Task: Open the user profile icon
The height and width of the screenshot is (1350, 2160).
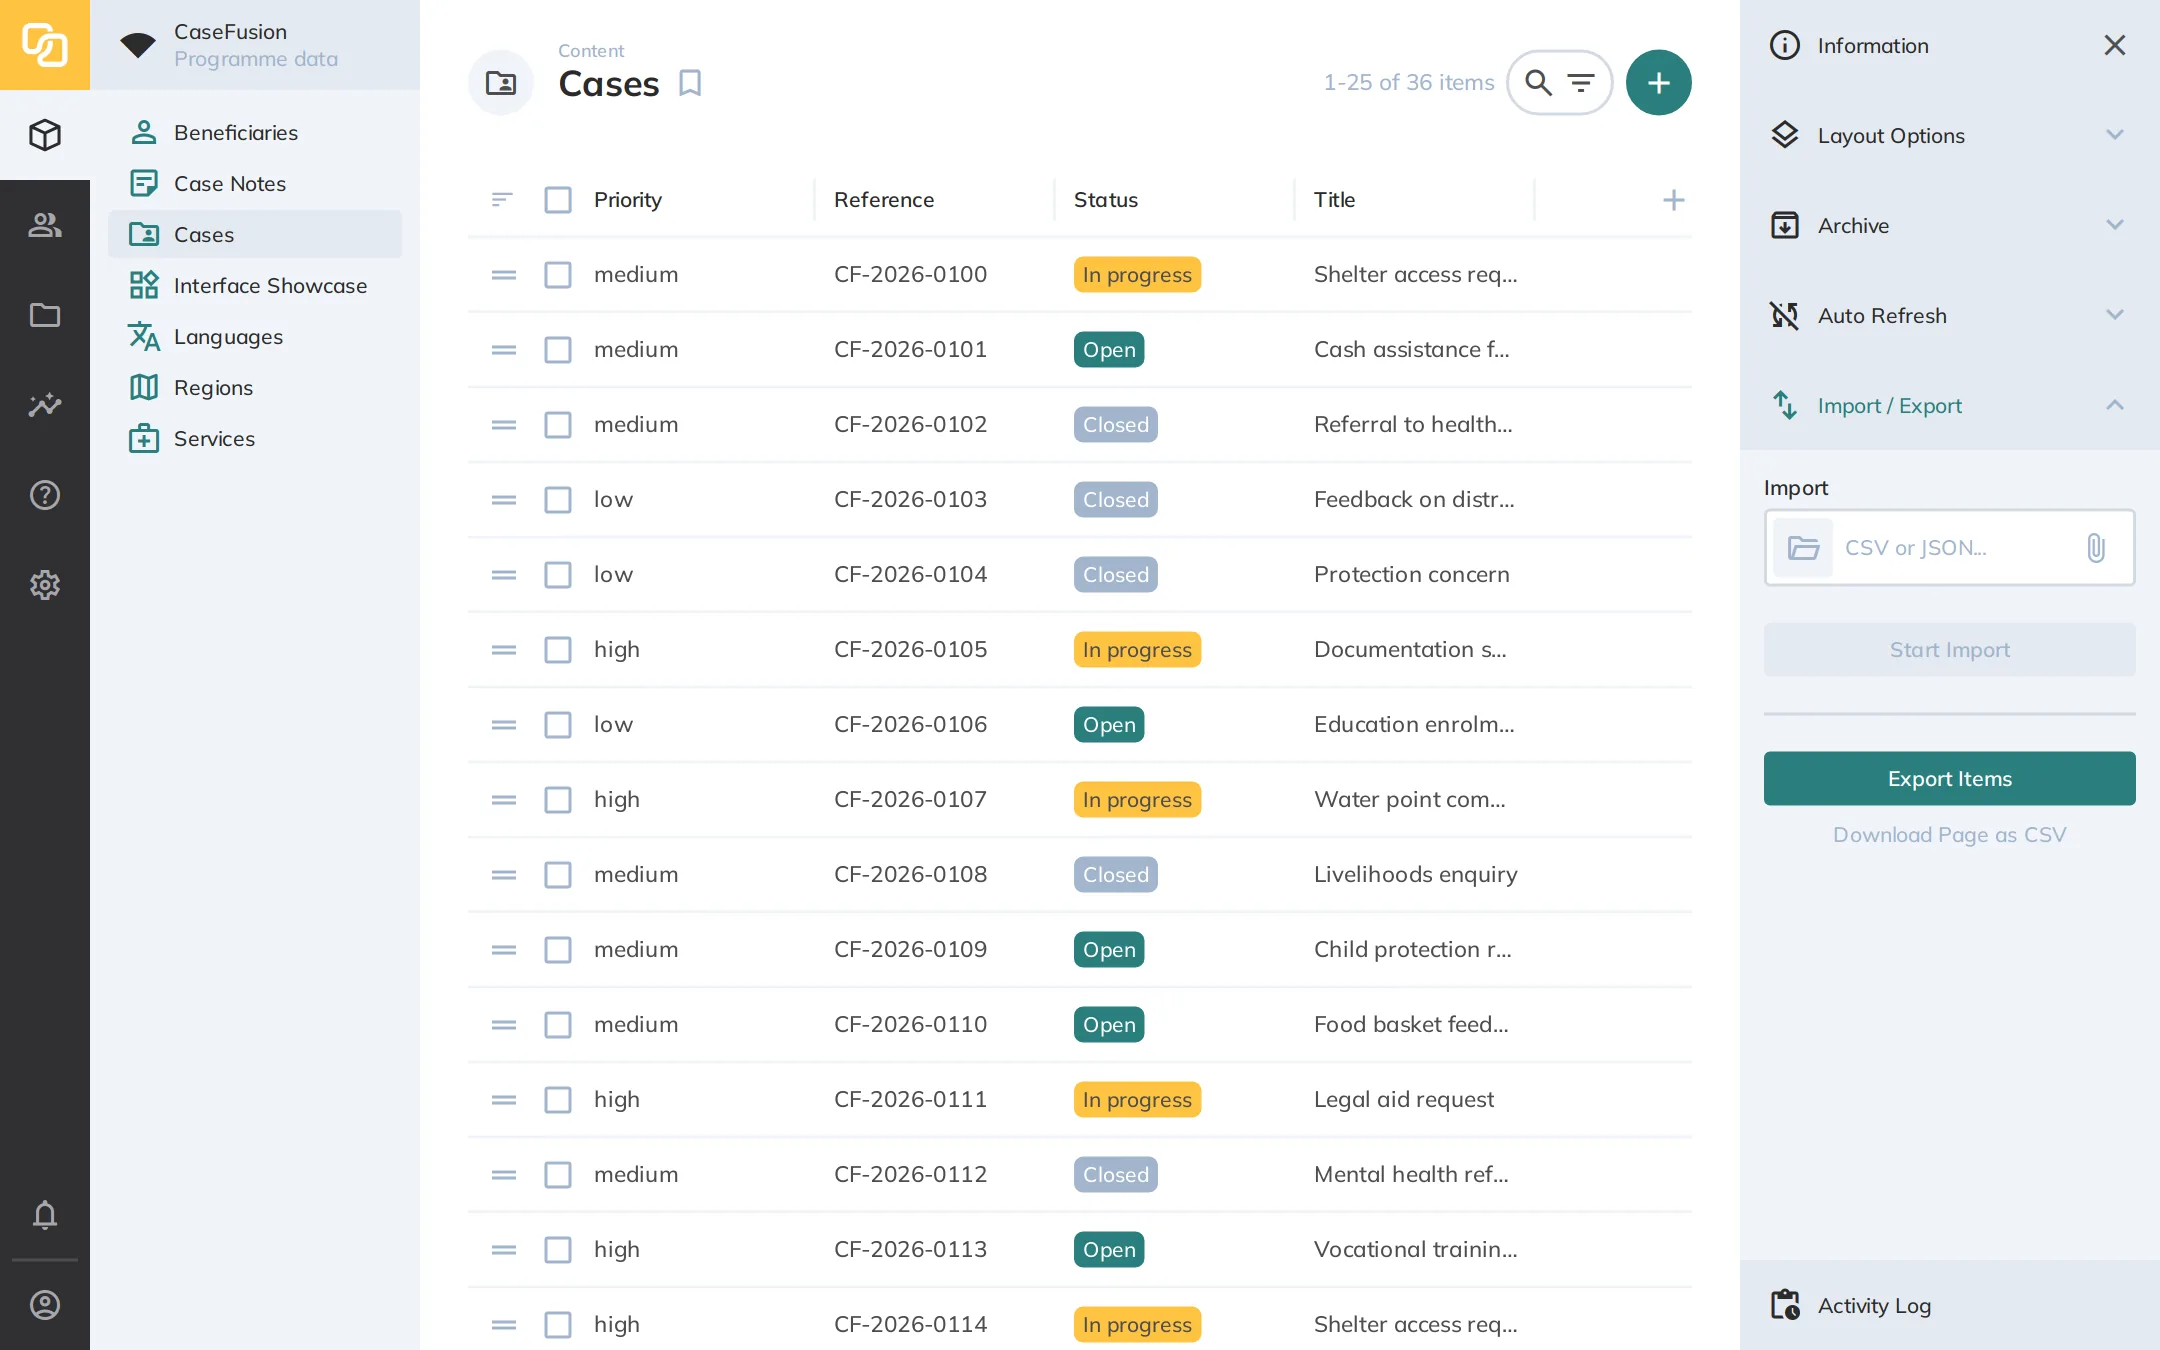Action: pos(45,1305)
